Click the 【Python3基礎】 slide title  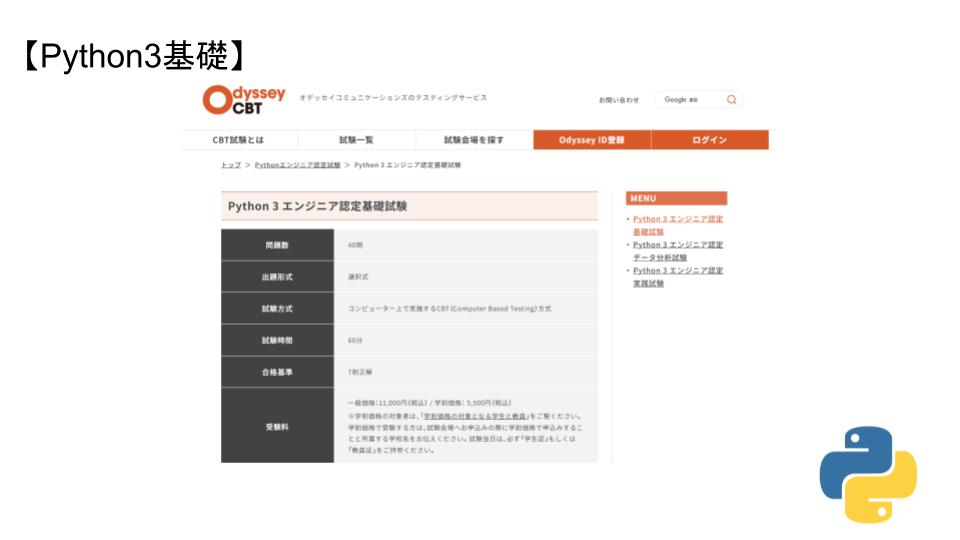coord(133,56)
